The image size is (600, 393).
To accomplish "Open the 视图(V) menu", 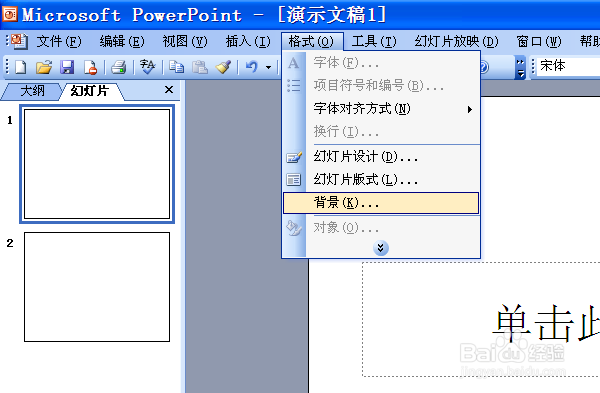I will pos(185,41).
